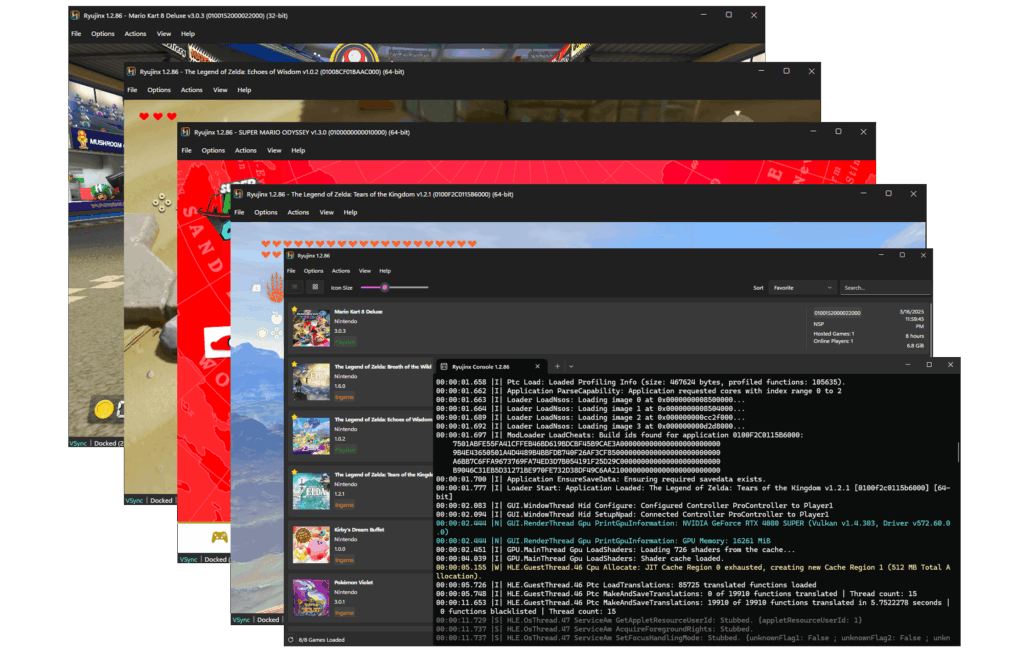Toggle Docked mode in Echoes of Wisdom window

click(160, 500)
